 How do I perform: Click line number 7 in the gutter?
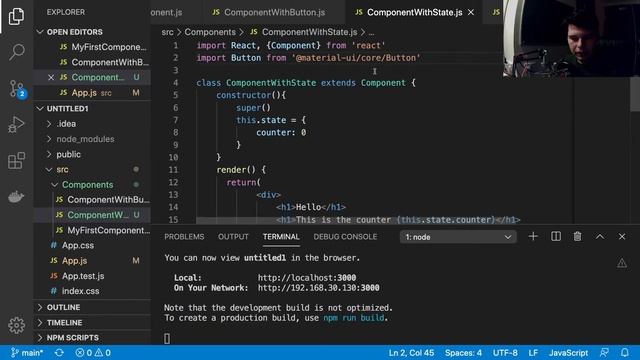(176, 120)
